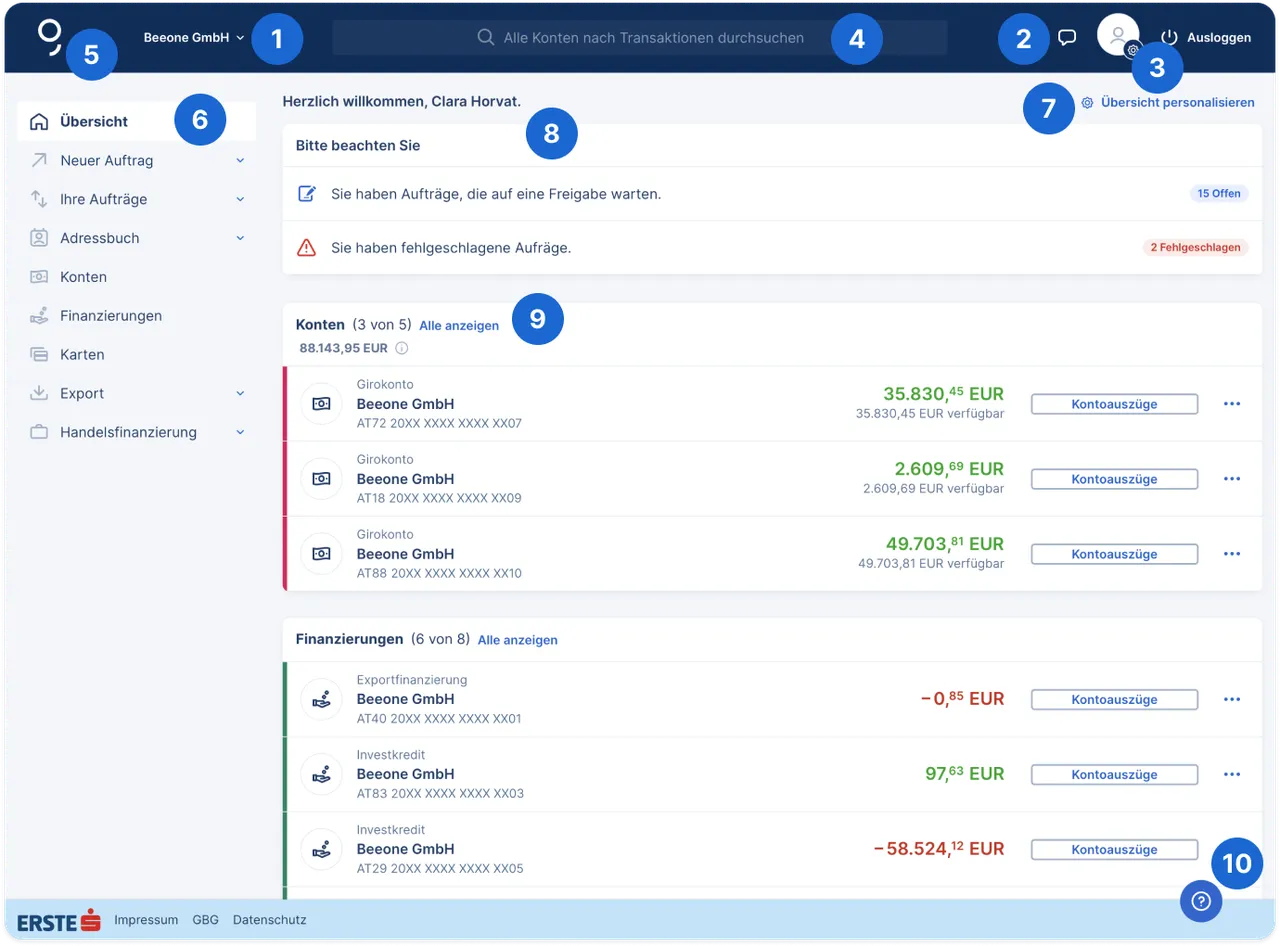The width and height of the screenshot is (1280, 946).
Task: Click the account icon for AT18 Girokonto
Action: point(321,479)
